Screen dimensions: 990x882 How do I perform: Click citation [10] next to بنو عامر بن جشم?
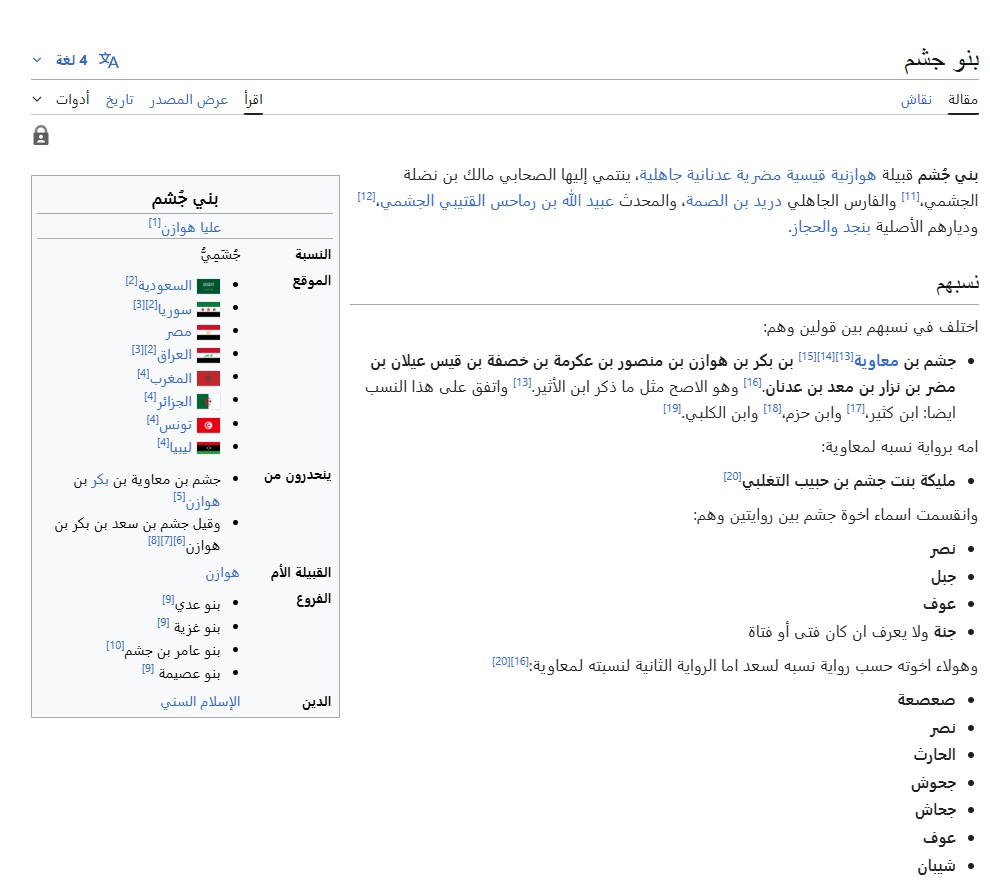pyautogui.click(x=115, y=645)
